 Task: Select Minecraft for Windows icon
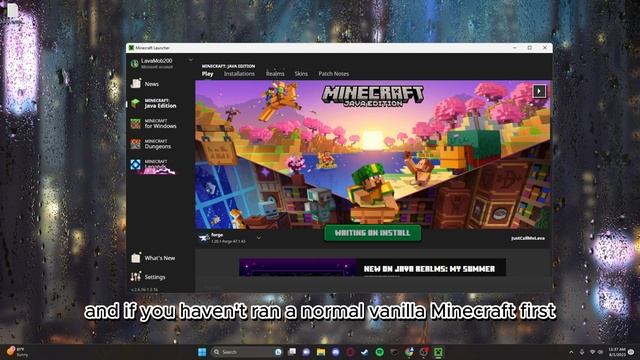pos(136,123)
